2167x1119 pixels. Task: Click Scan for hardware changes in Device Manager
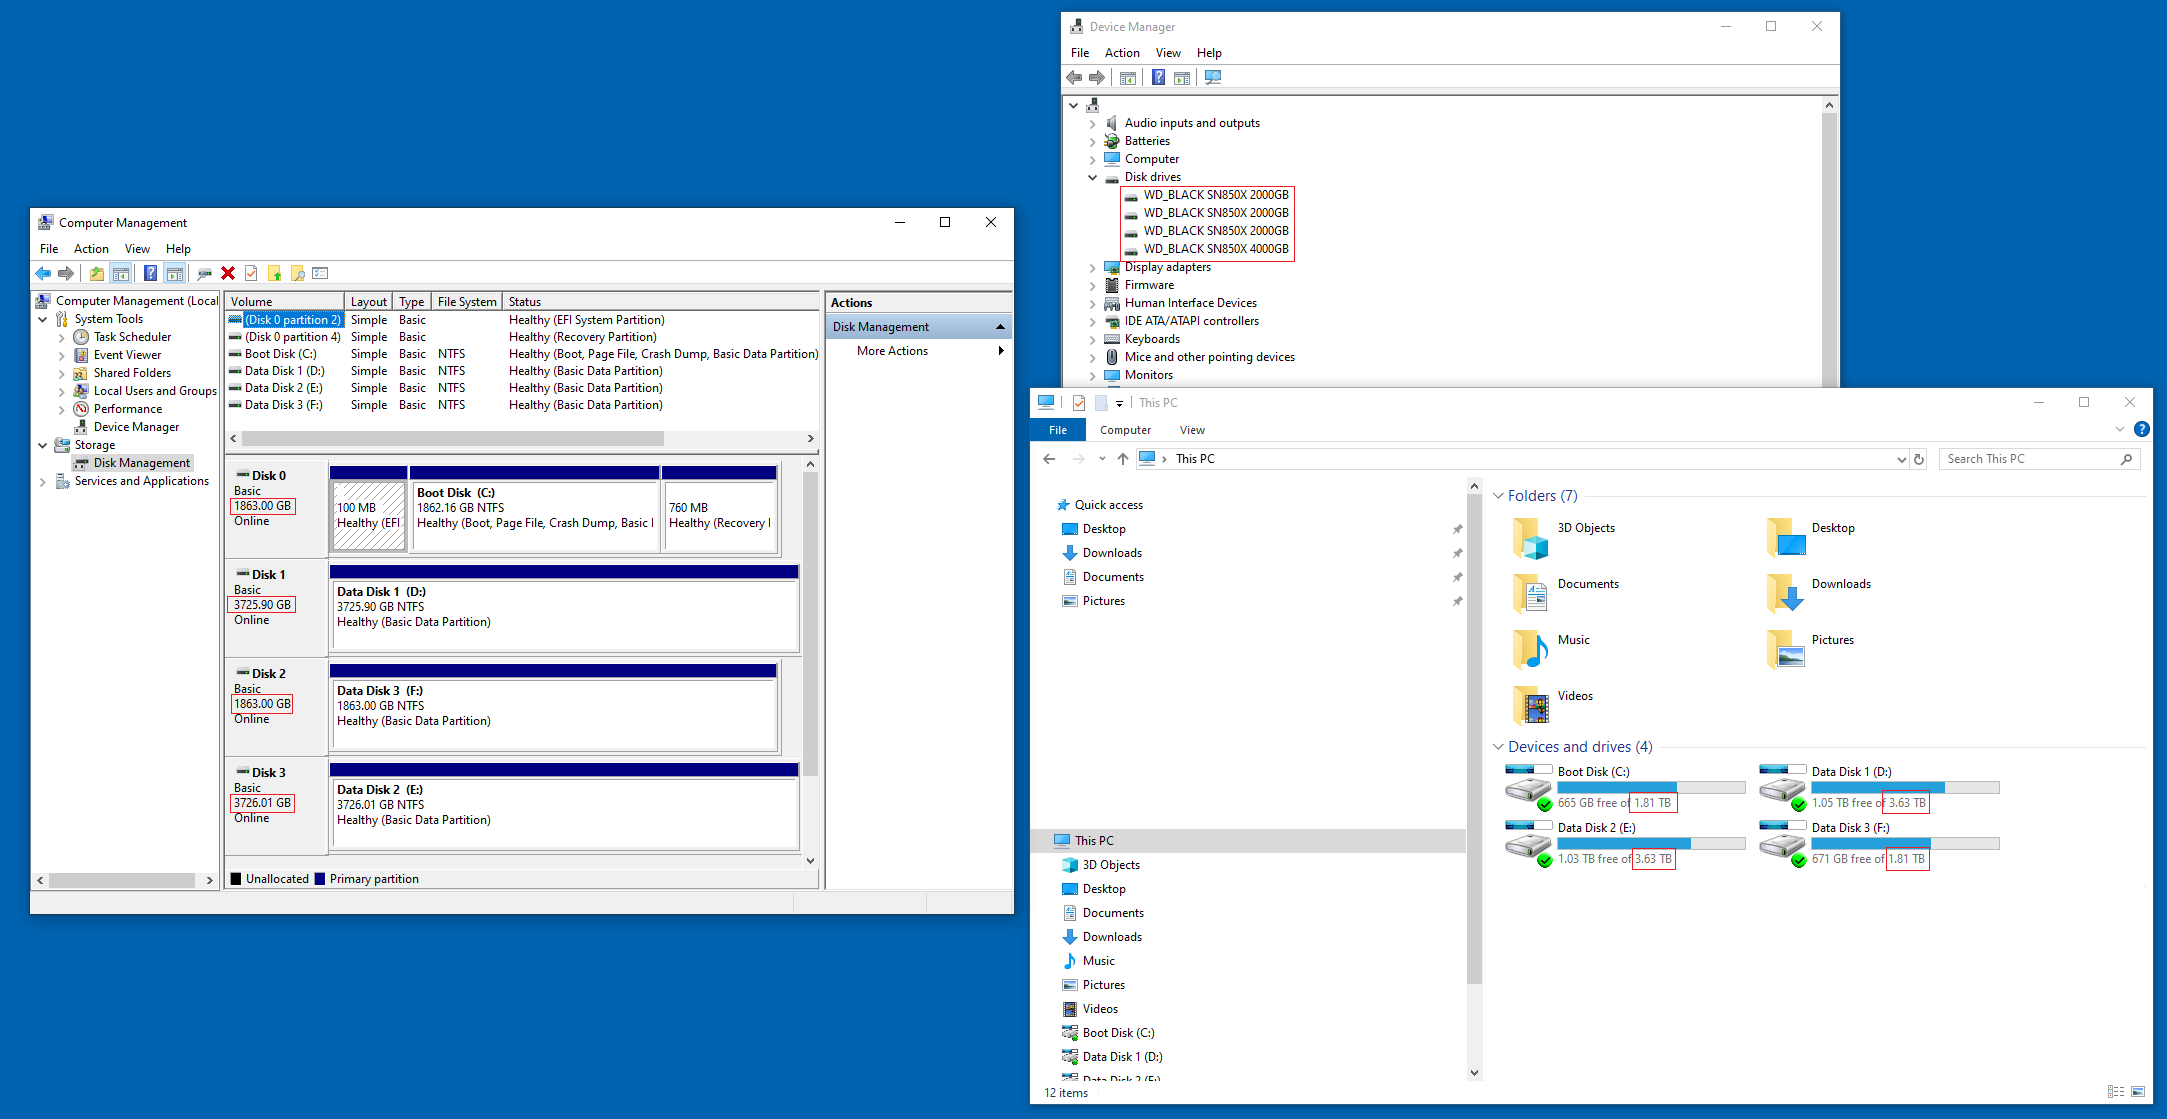point(1213,77)
